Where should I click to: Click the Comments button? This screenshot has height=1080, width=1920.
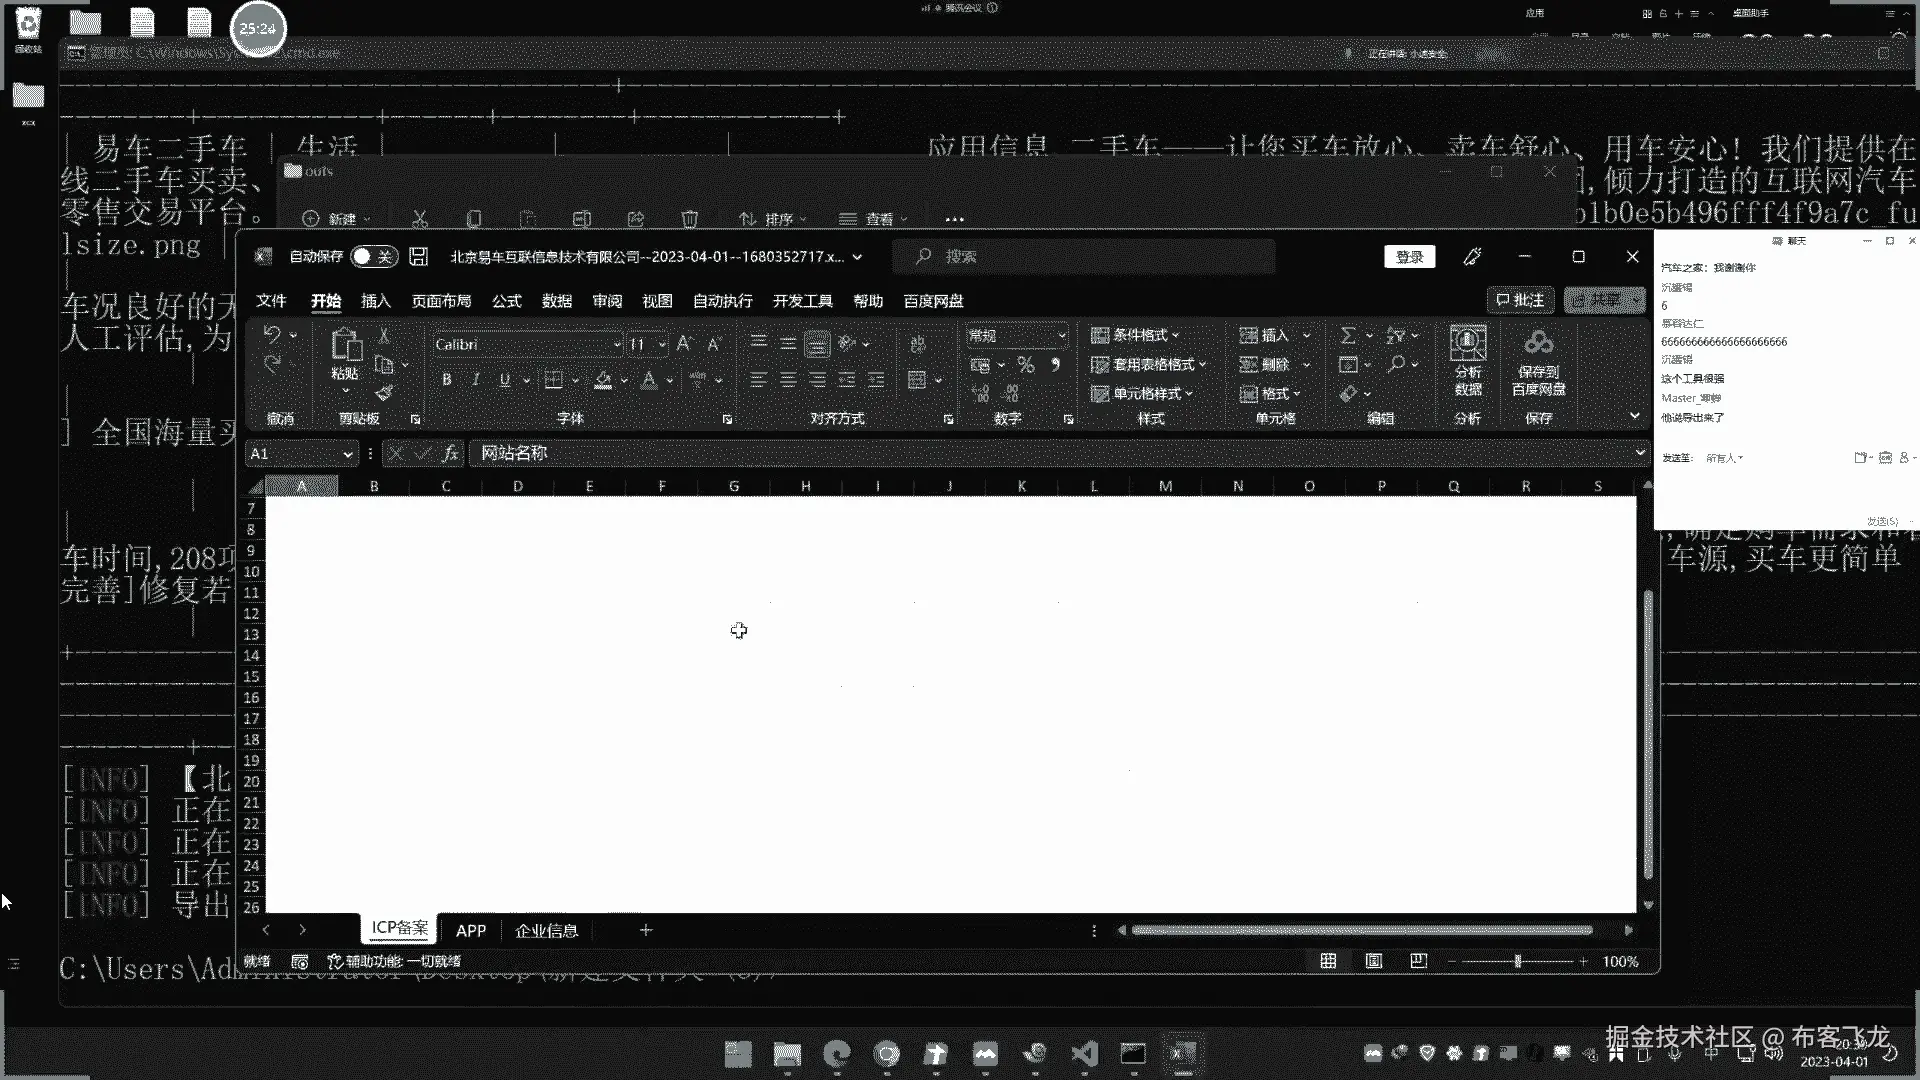pyautogui.click(x=1520, y=300)
